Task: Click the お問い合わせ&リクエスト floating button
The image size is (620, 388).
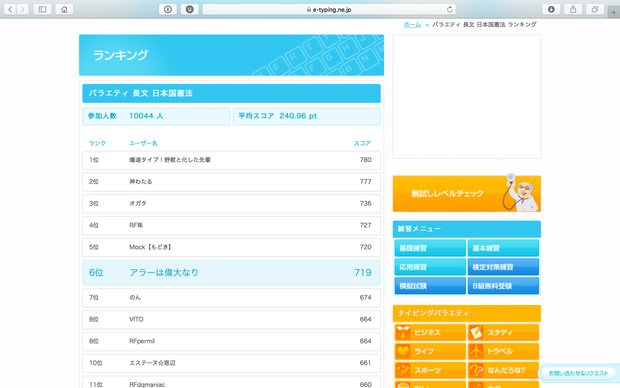Action: point(578,373)
